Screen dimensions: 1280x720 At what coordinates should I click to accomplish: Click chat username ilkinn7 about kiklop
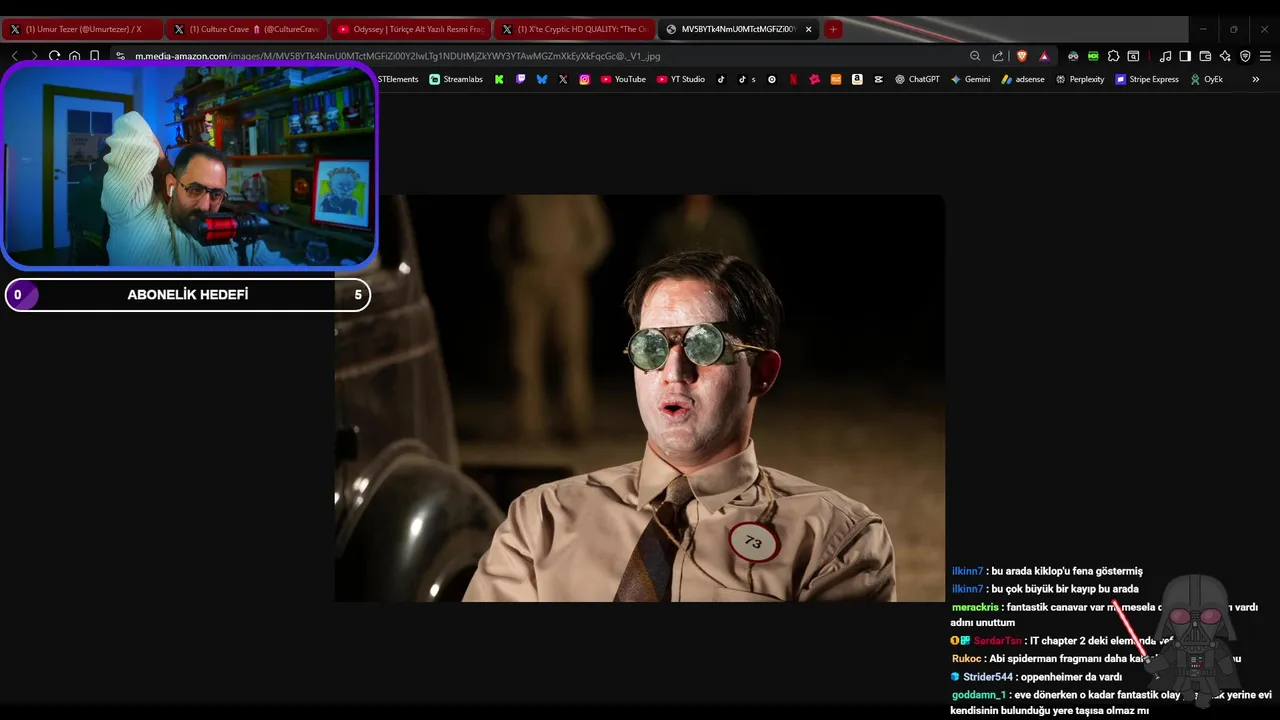click(967, 571)
